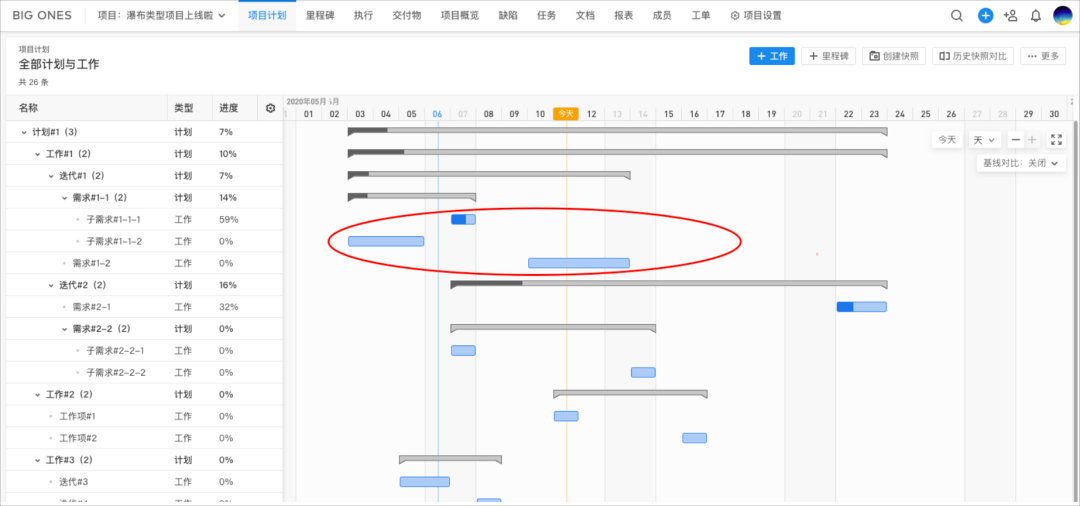The width and height of the screenshot is (1080, 506).
Task: Click the 子需求#1-1-1 progress bar in Gantt
Action: 463,219
